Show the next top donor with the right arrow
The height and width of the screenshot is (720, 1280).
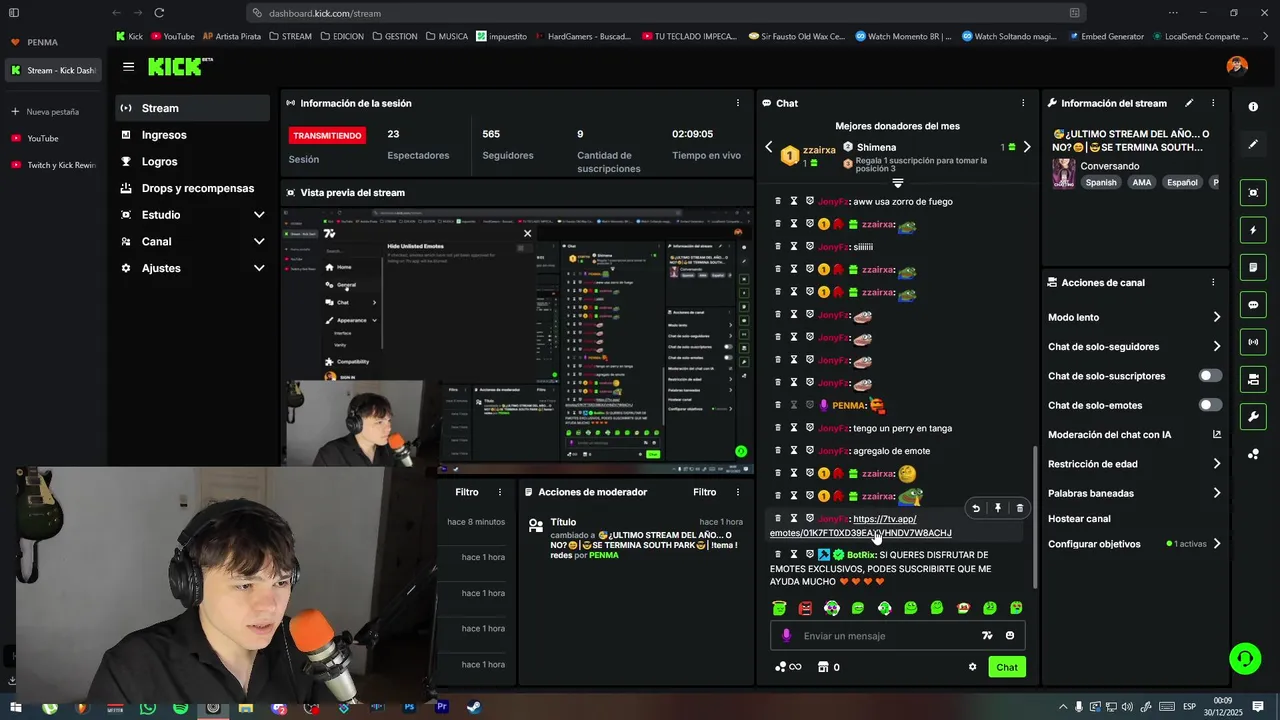pyautogui.click(x=1026, y=147)
